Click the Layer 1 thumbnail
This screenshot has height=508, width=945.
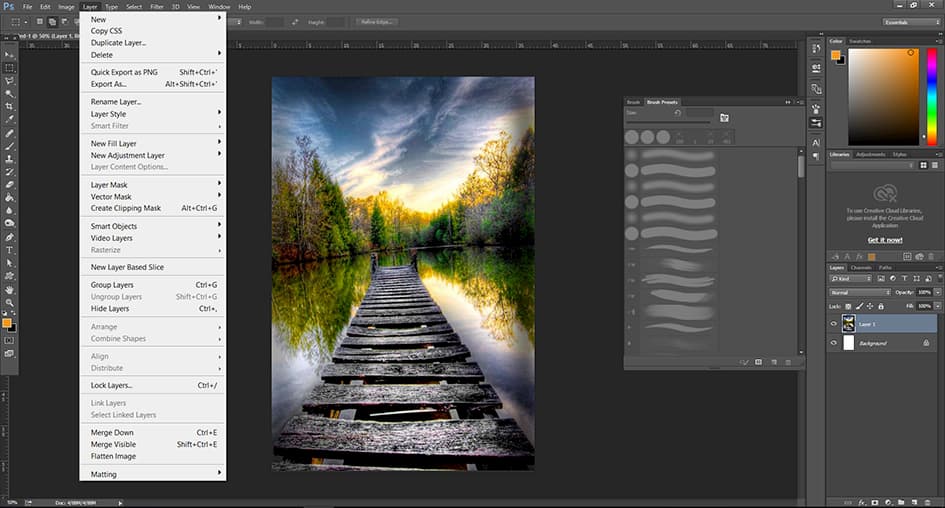849,323
